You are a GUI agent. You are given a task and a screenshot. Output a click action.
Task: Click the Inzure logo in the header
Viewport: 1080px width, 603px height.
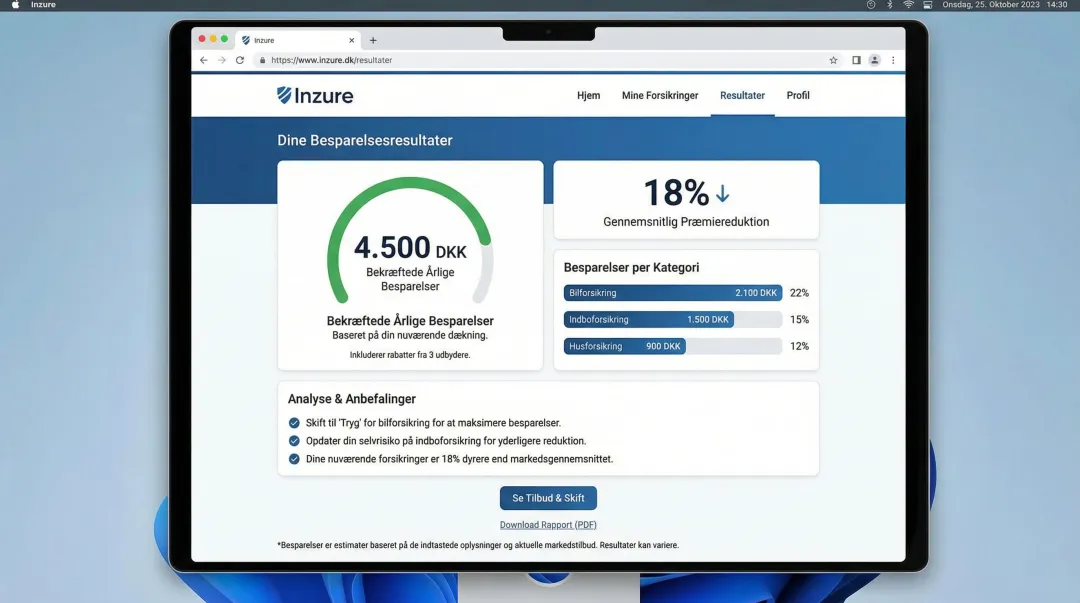(314, 95)
